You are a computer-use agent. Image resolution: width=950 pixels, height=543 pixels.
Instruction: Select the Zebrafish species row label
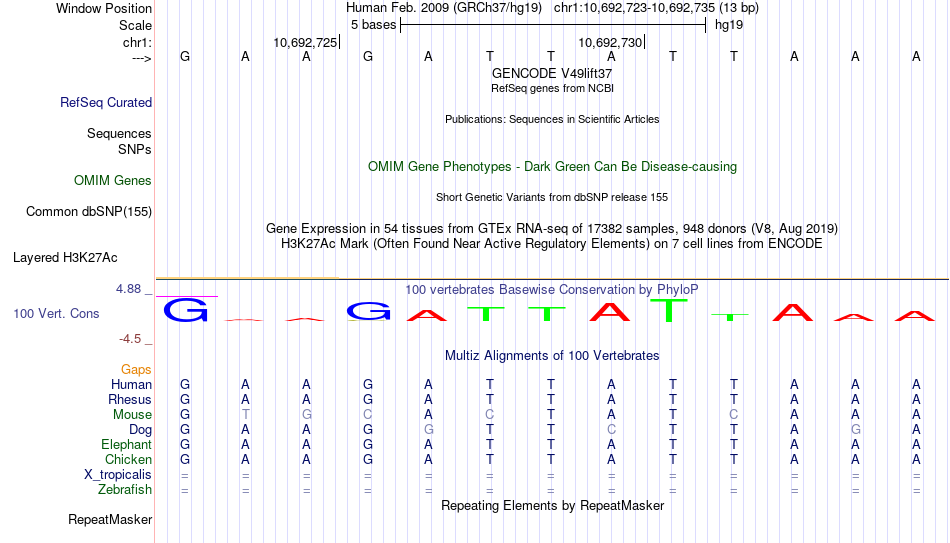coord(125,490)
